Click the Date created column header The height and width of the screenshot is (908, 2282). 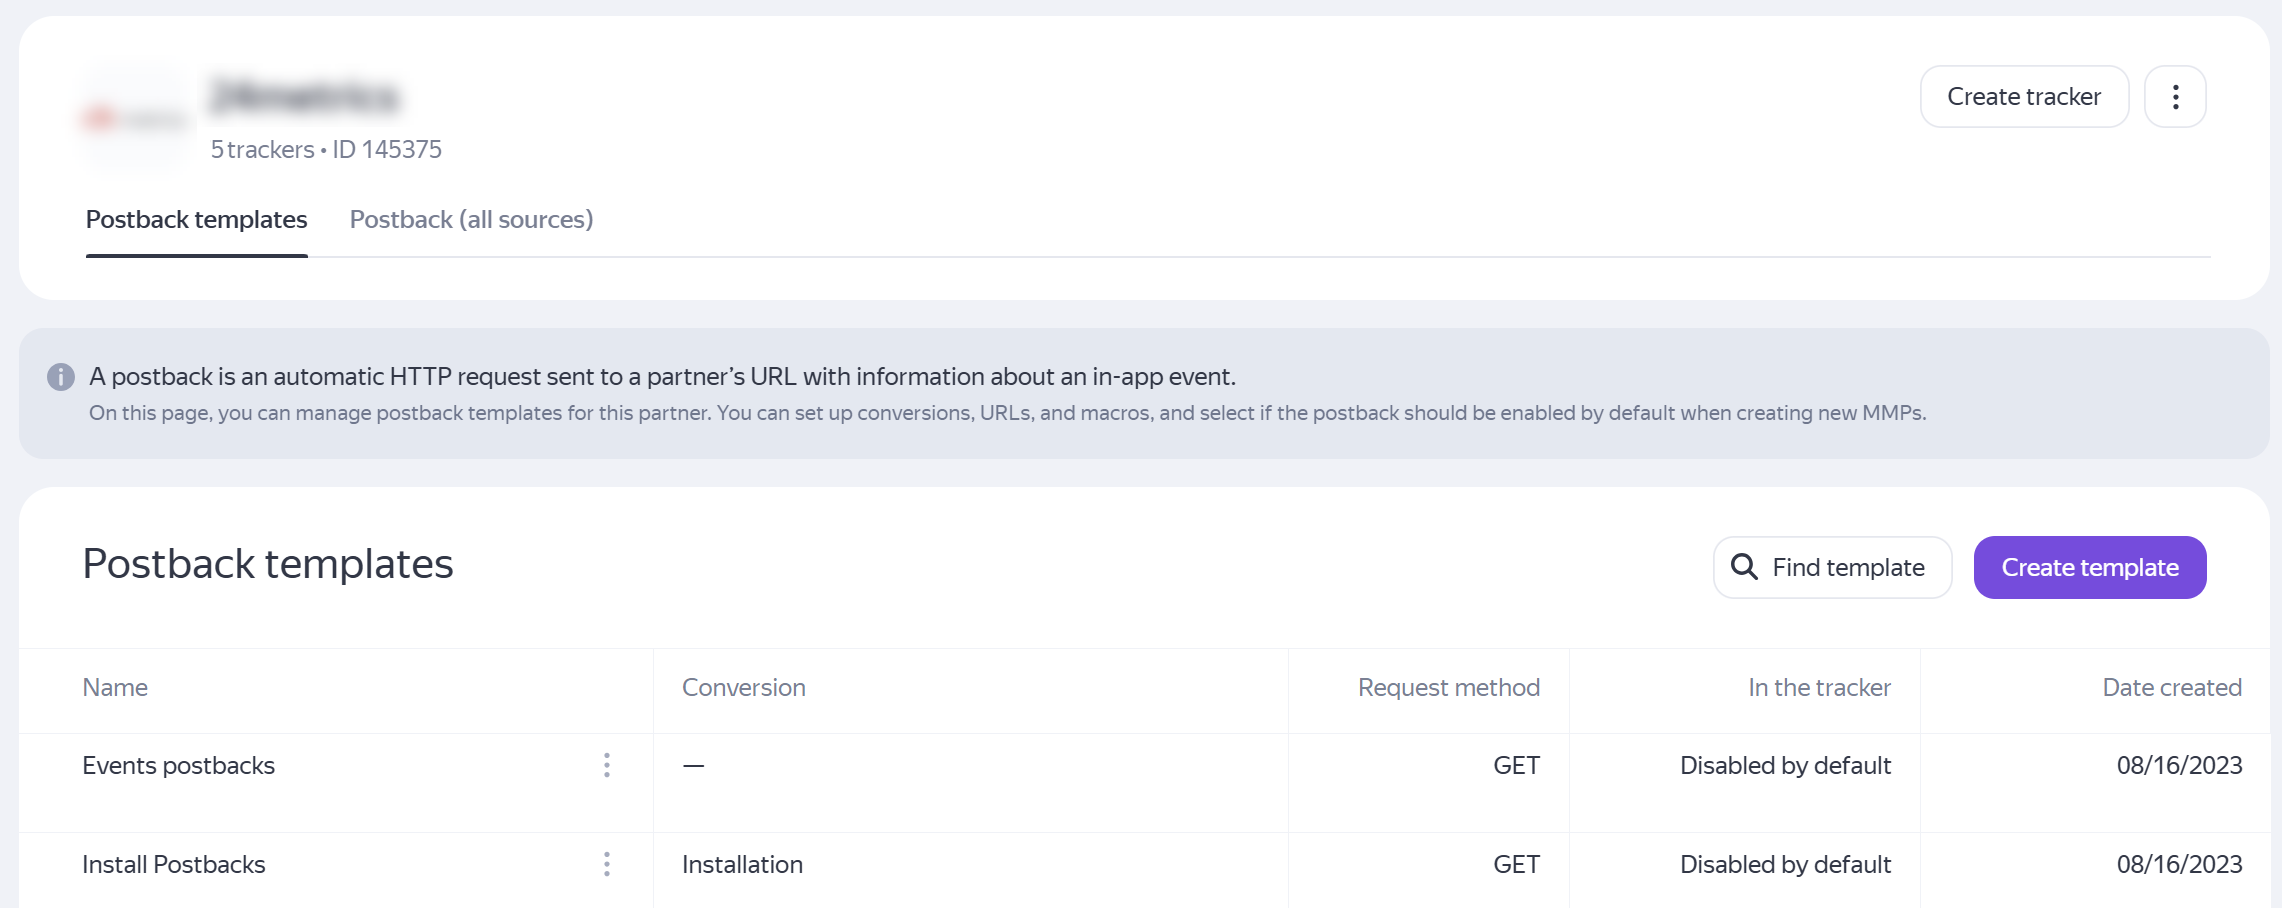[2171, 688]
